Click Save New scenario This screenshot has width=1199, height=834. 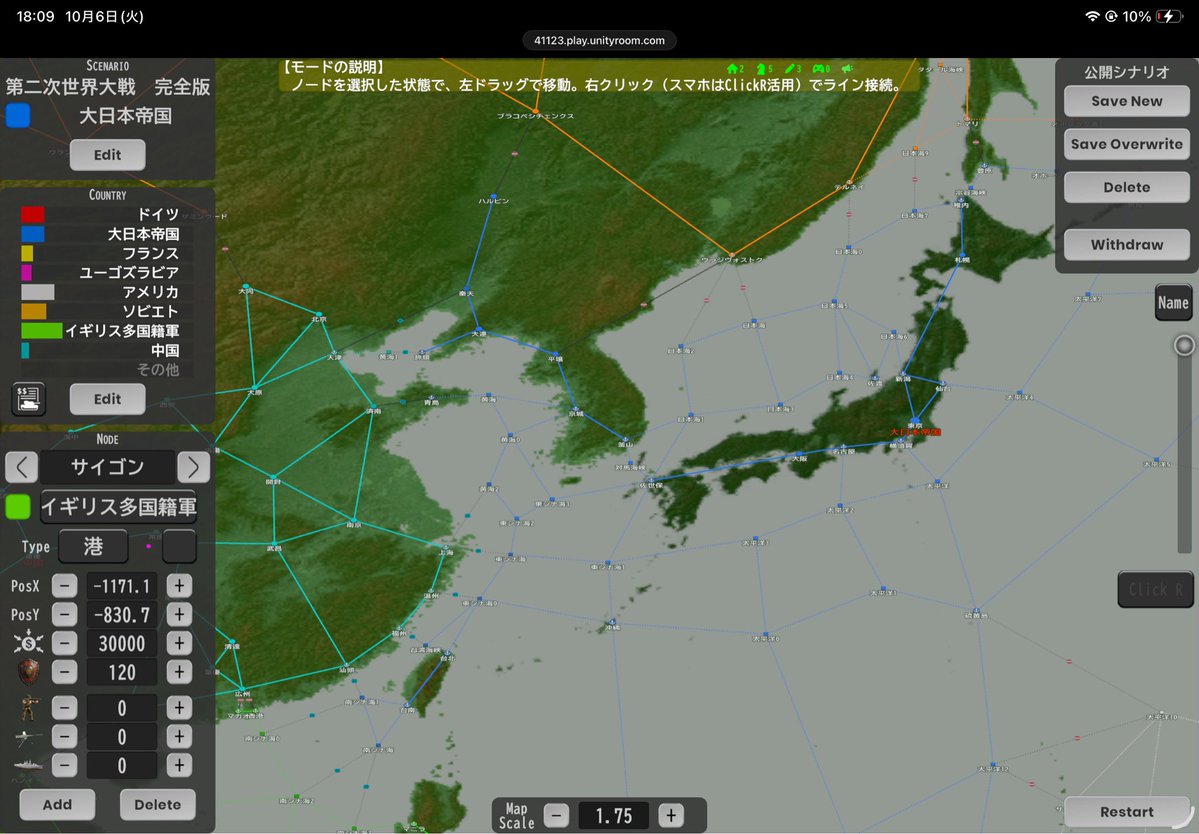coord(1126,101)
